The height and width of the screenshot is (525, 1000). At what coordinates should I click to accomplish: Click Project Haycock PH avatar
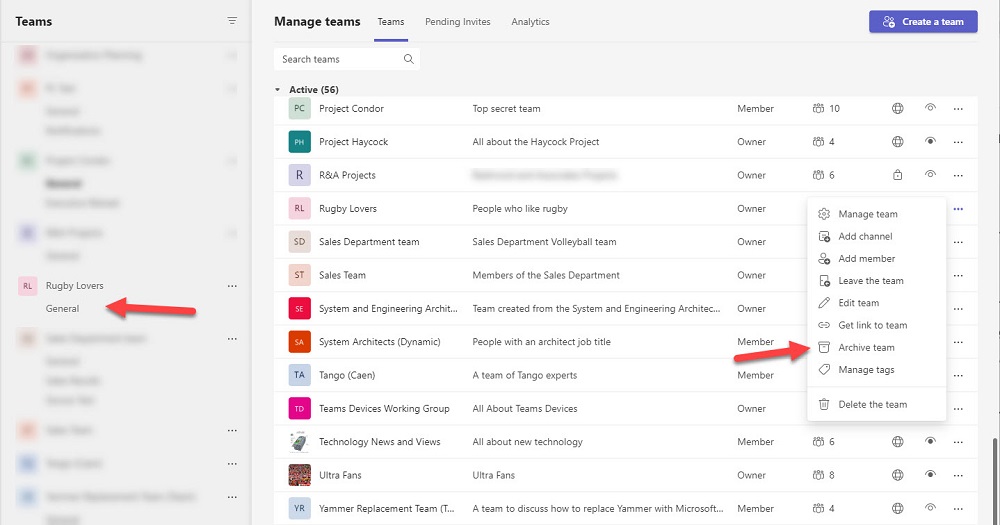(x=300, y=142)
